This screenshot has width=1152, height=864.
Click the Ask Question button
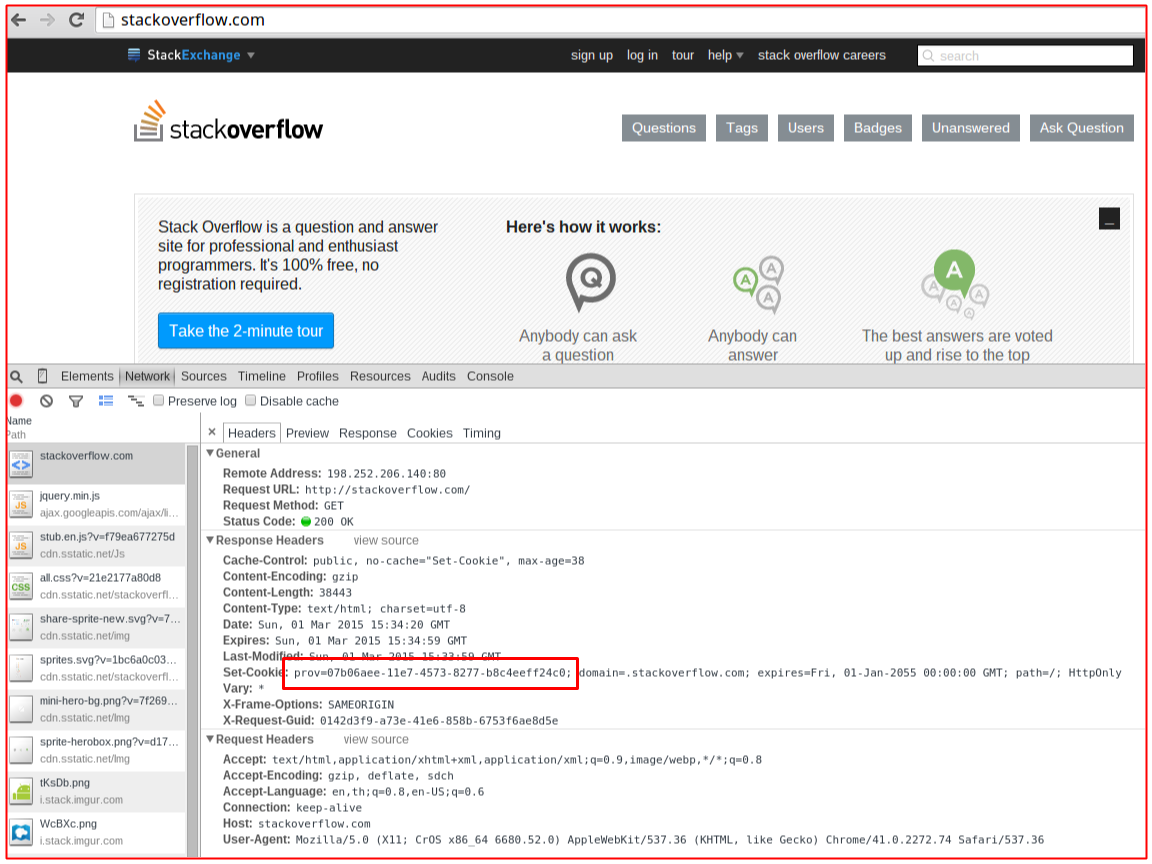(x=1081, y=128)
